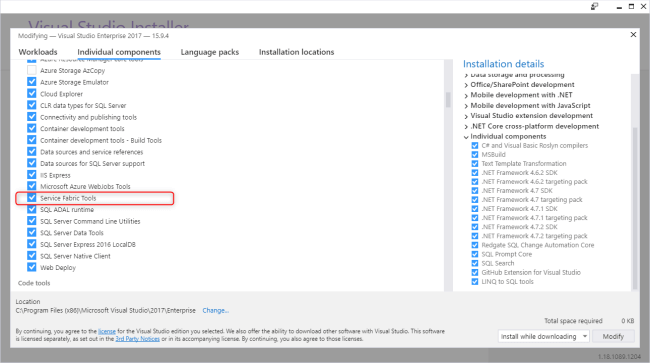Click the Installation details heading
This screenshot has height=363, width=650.
click(x=503, y=64)
